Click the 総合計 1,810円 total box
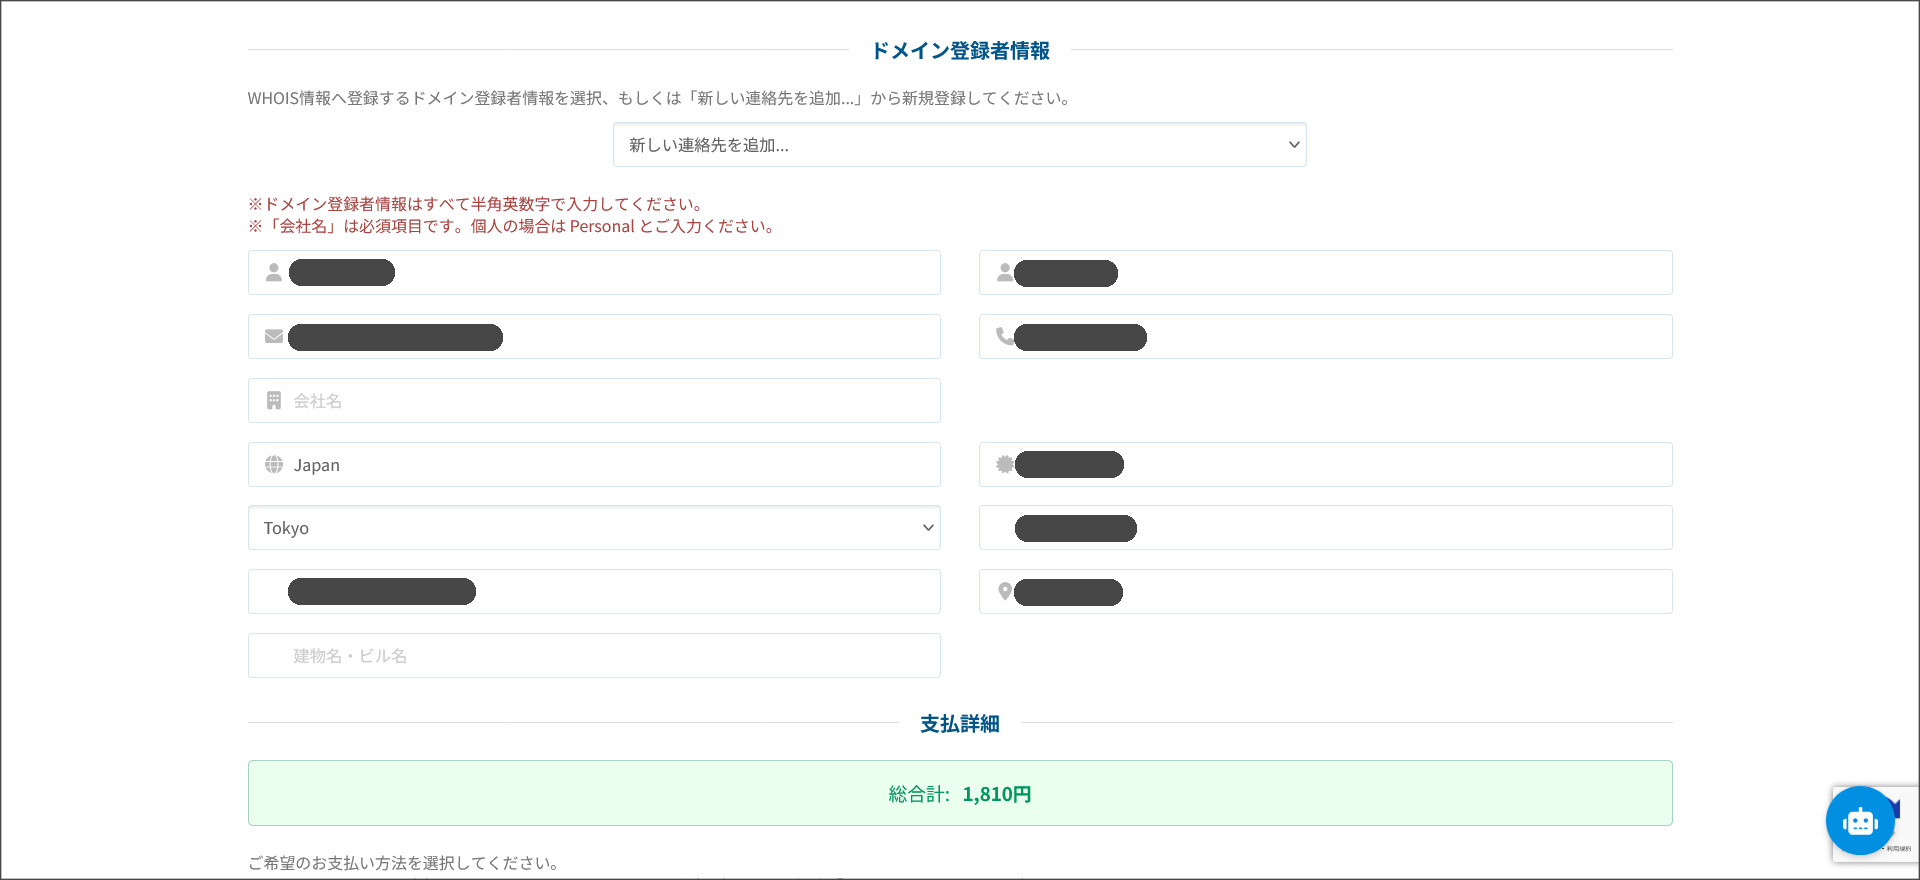Image resolution: width=1920 pixels, height=880 pixels. (x=959, y=793)
